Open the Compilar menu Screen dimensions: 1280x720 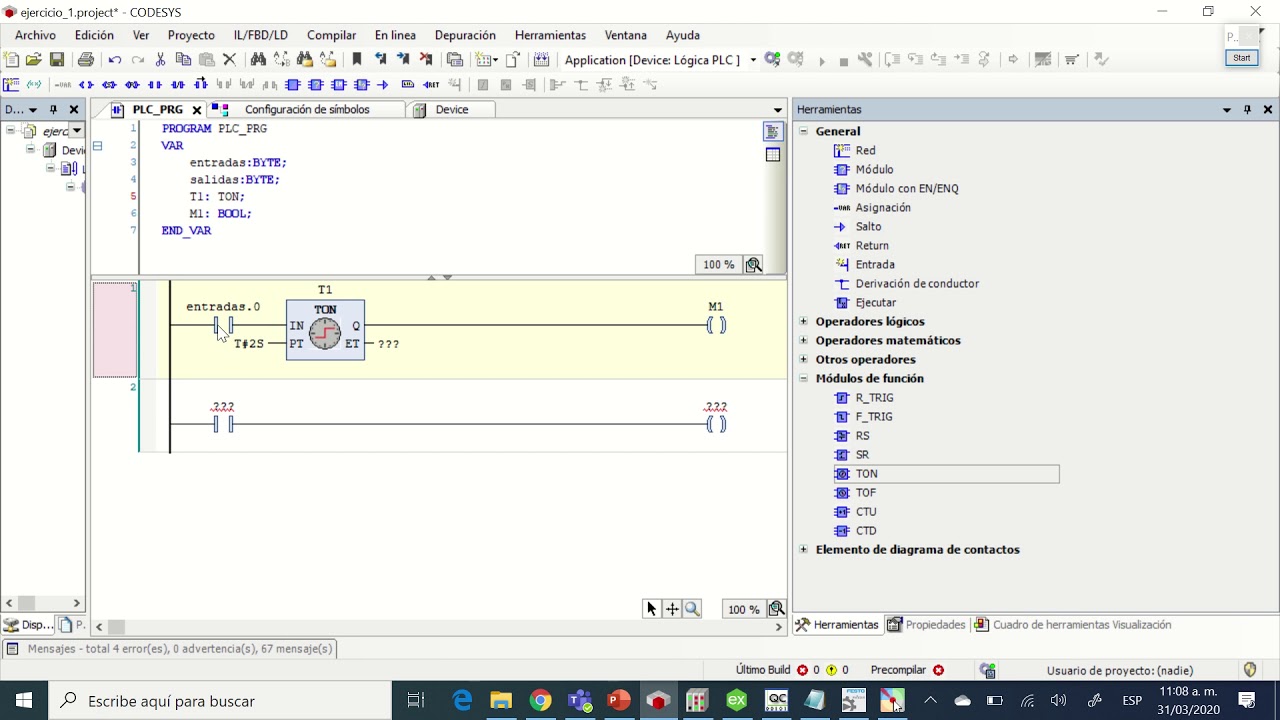(331, 35)
